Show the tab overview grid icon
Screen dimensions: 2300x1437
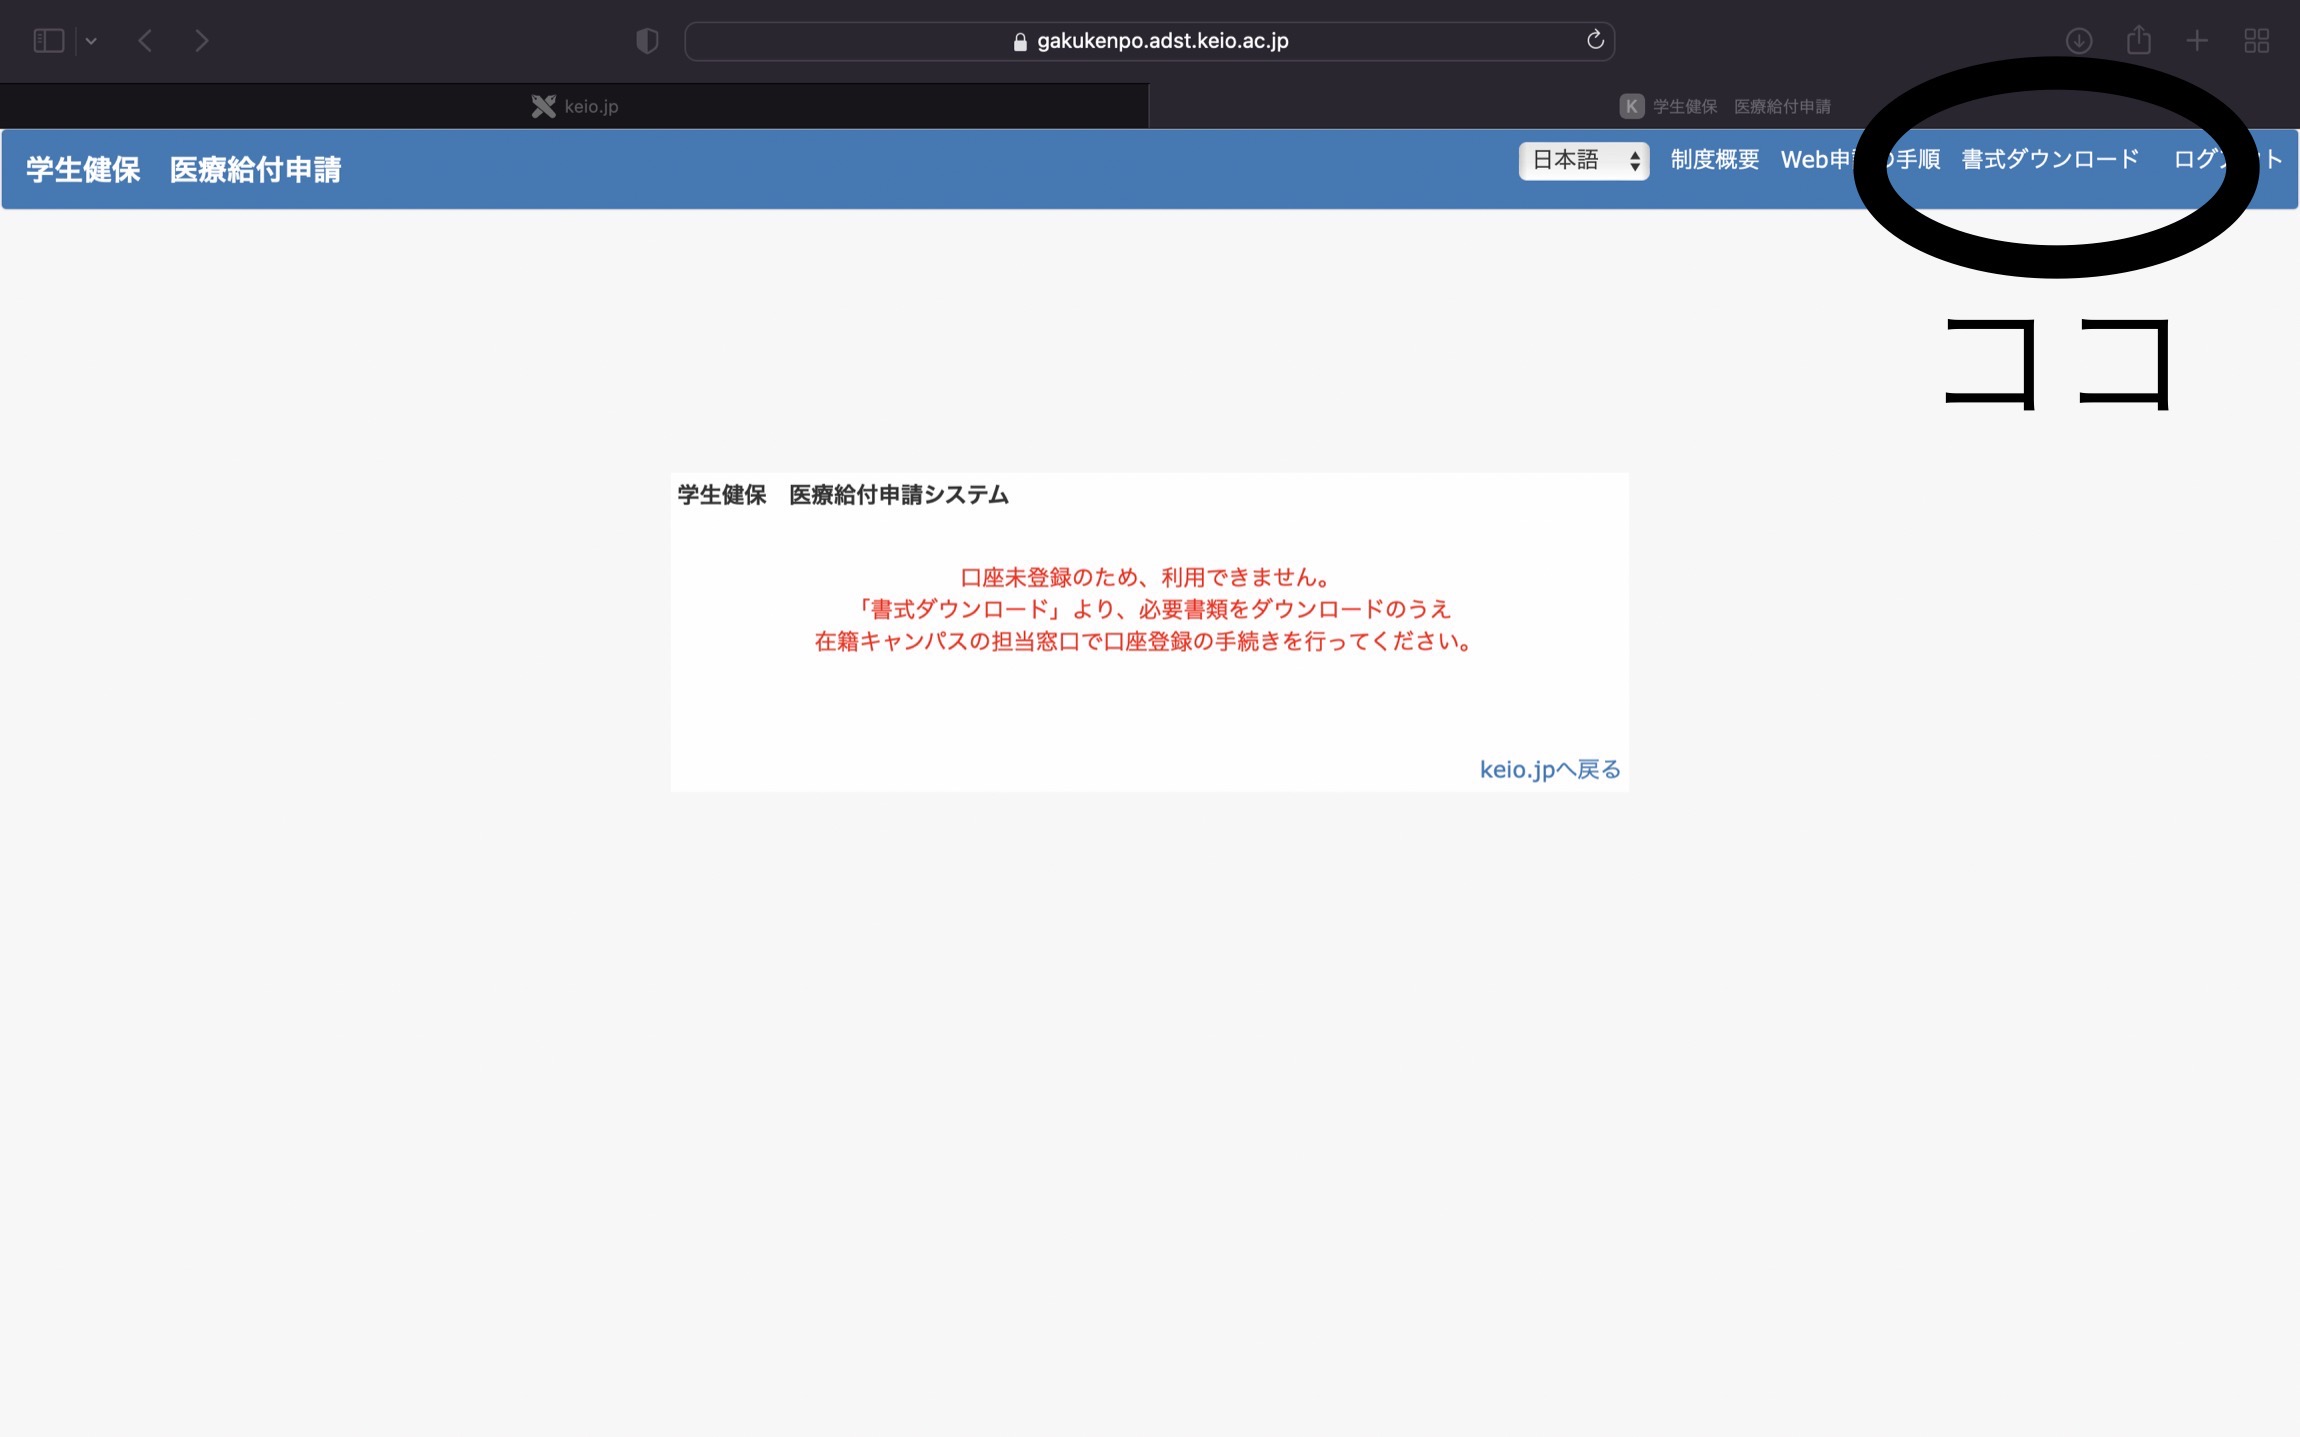2256,41
